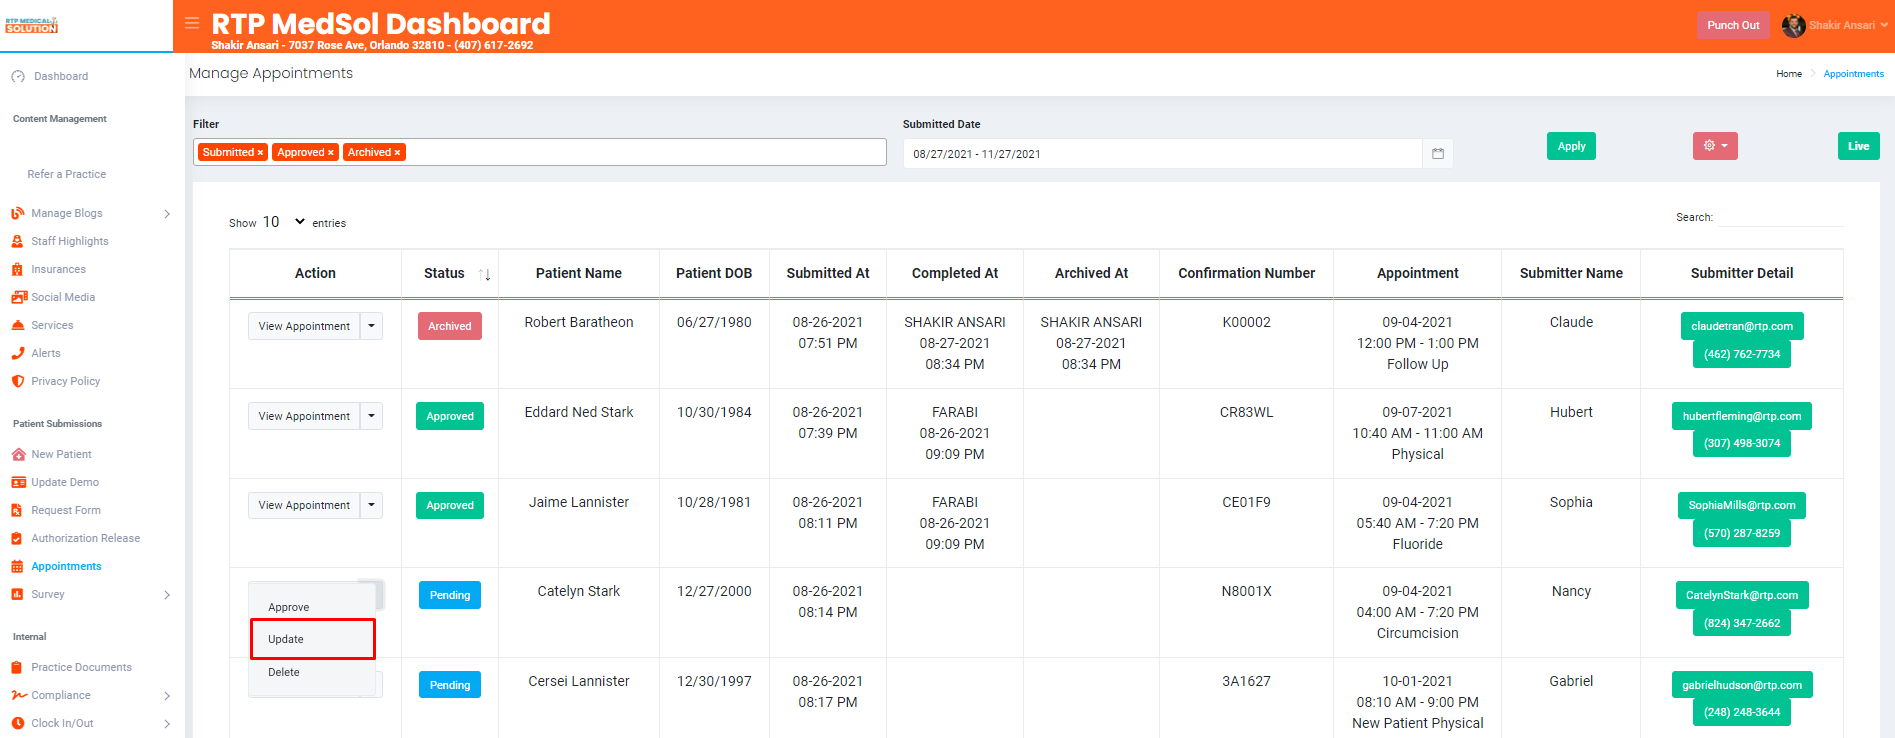
Task: Choose Update from the action menu
Action: 312,639
